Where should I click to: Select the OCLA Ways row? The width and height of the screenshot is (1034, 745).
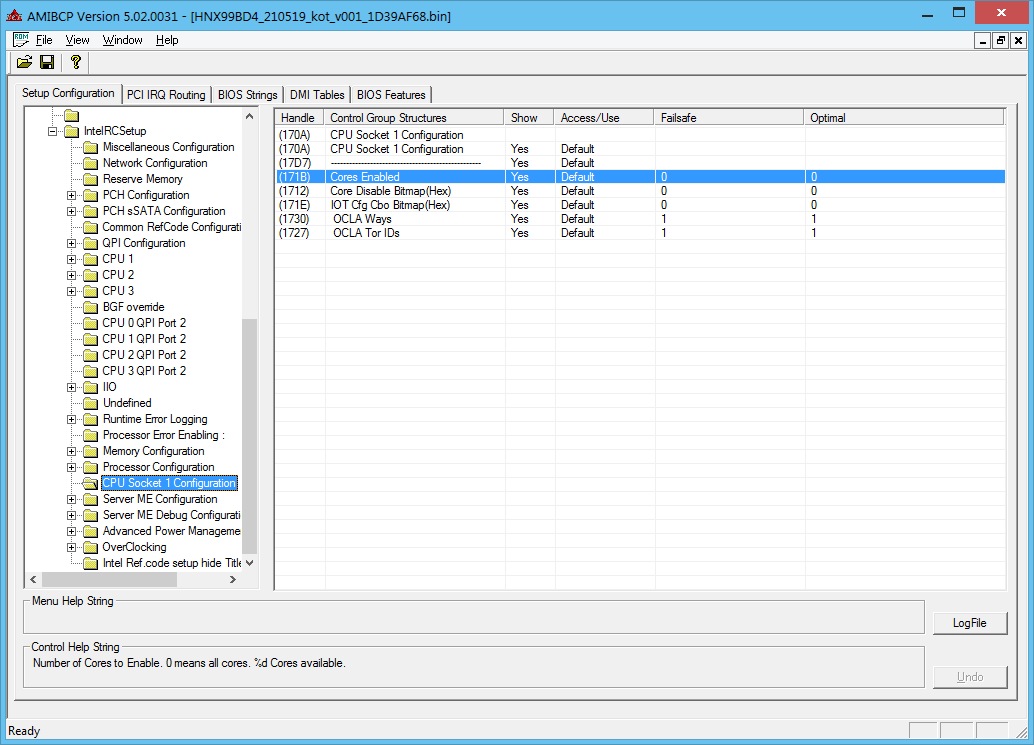coord(640,219)
